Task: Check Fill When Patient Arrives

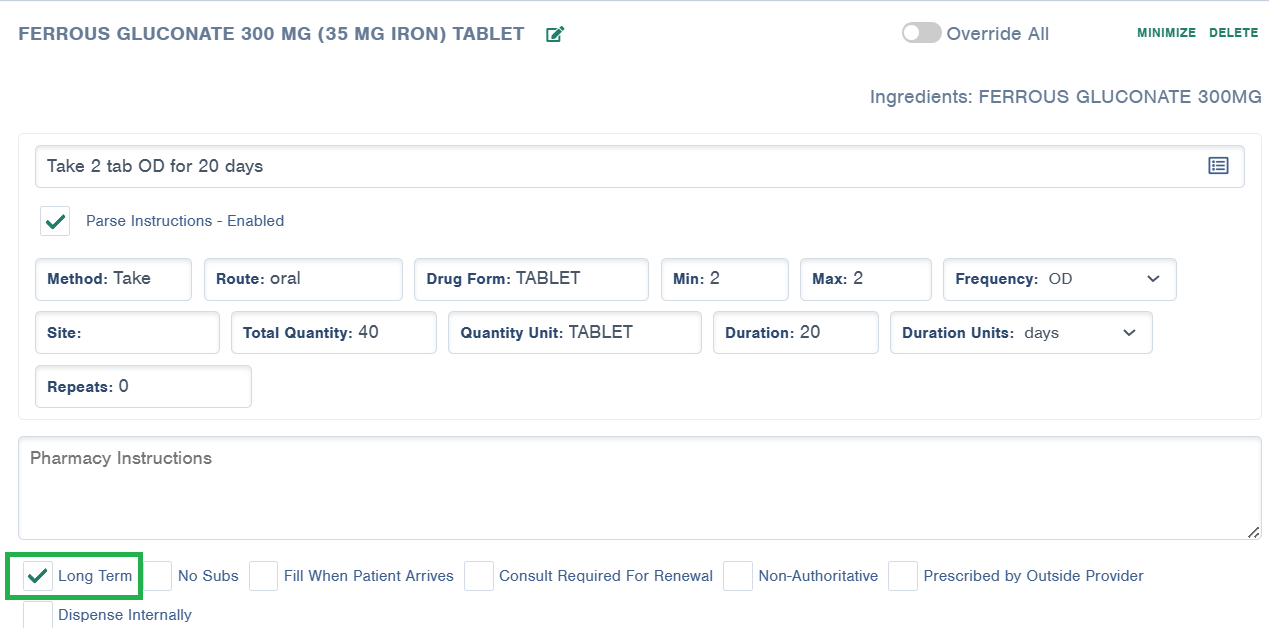Action: click(x=262, y=575)
